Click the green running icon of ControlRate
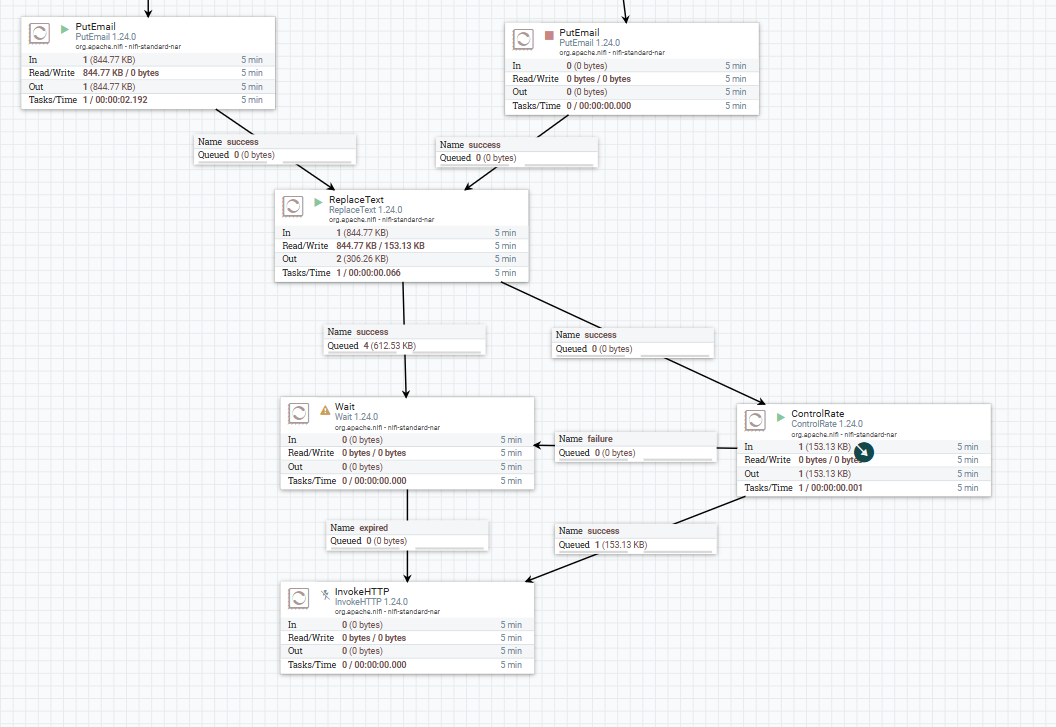1056x727 pixels. [x=781, y=417]
